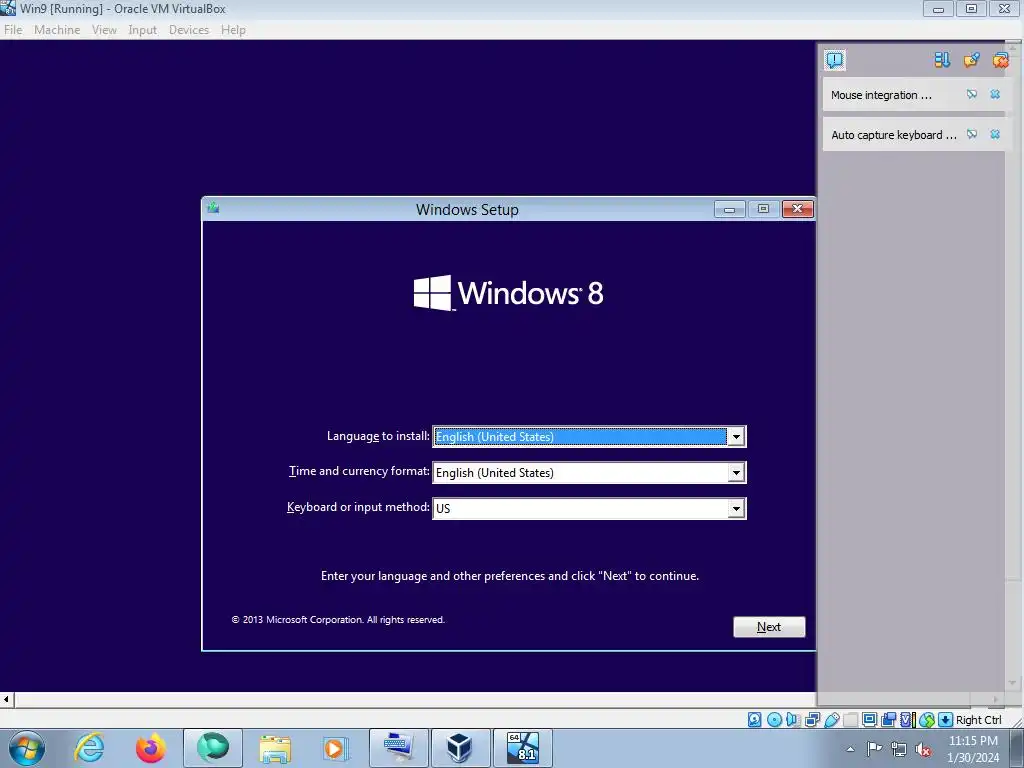
Task: Open the Mouse integration notification text
Action: [x=881, y=95]
